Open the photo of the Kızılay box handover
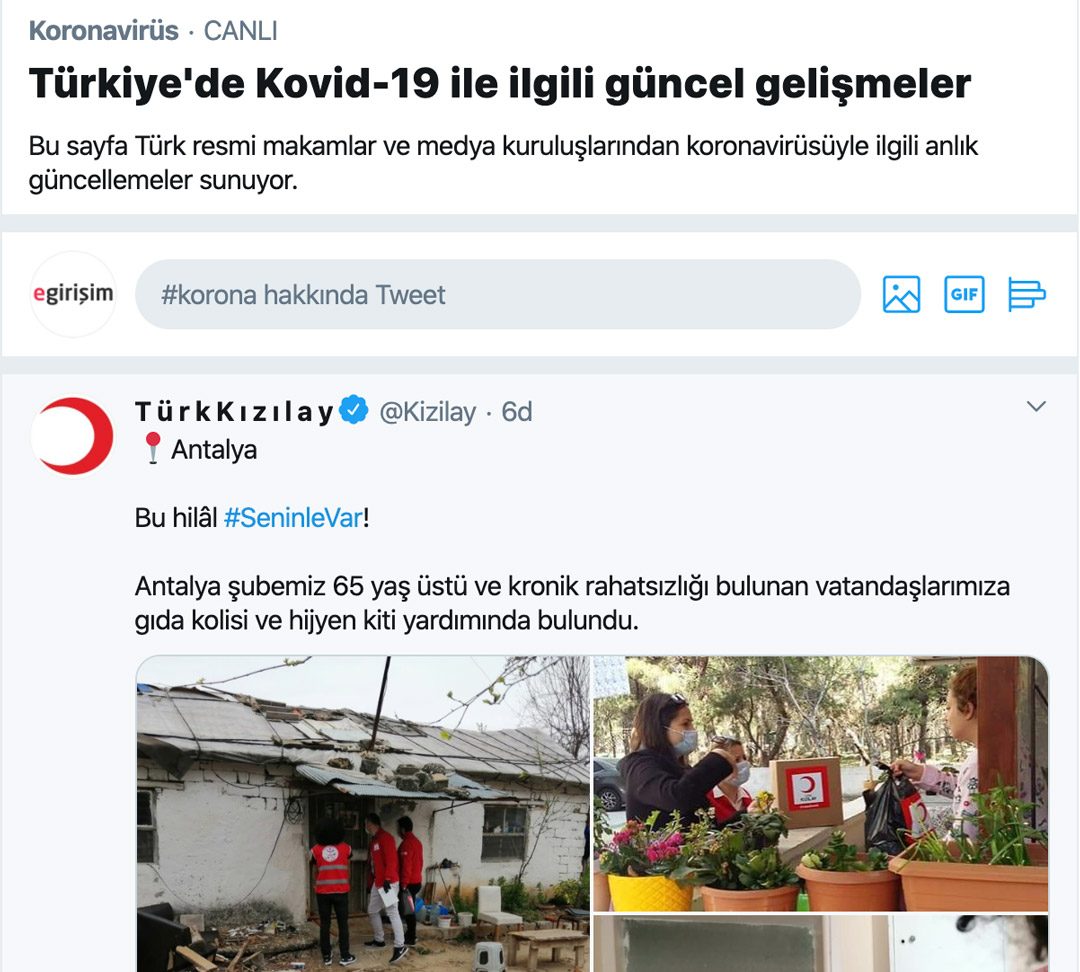1080x972 pixels. coord(820,783)
